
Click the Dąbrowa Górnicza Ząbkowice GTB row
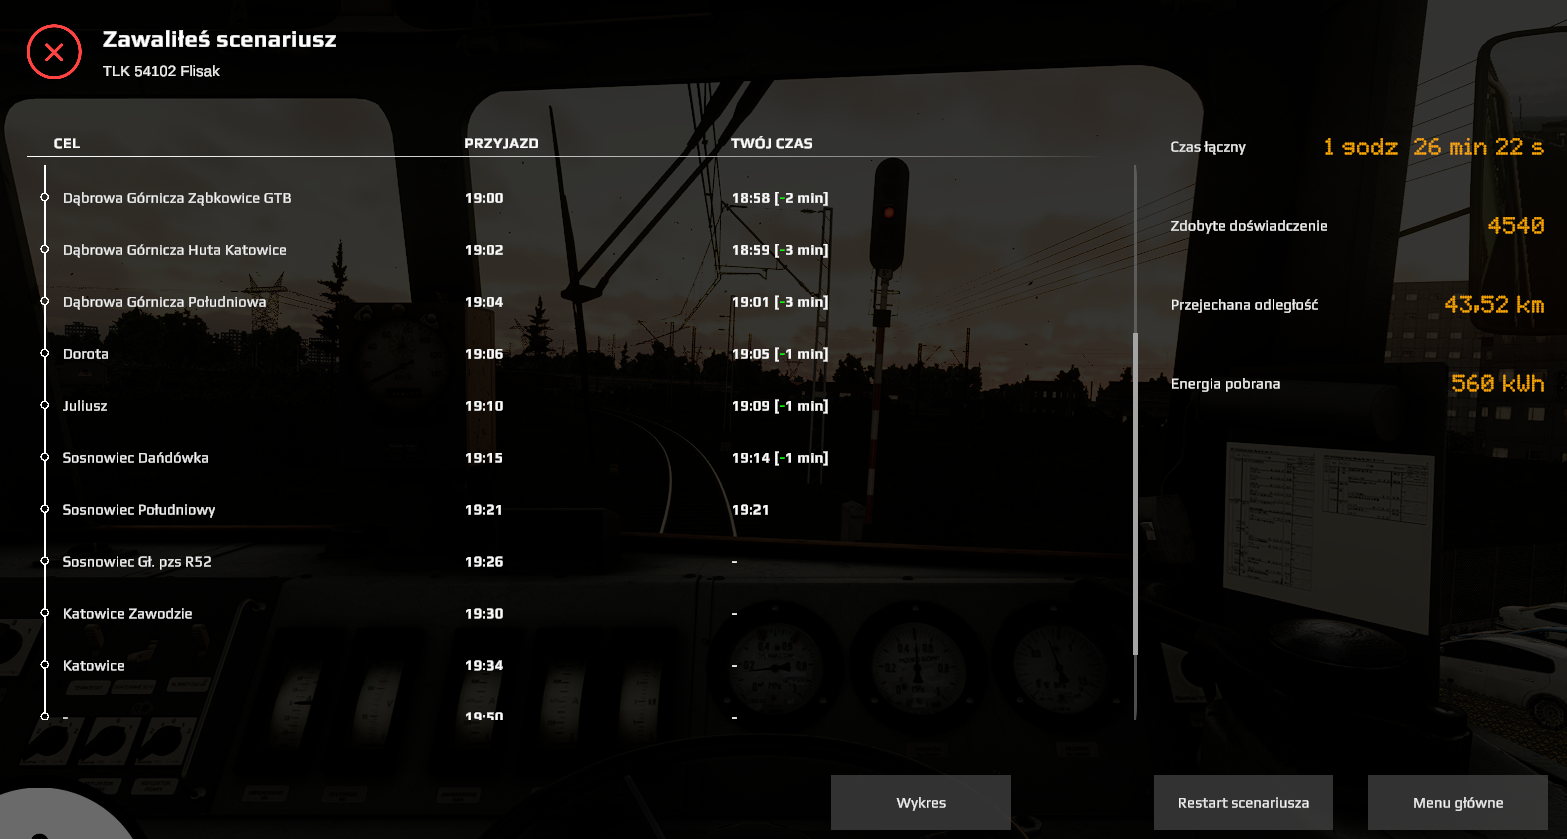tap(580, 198)
